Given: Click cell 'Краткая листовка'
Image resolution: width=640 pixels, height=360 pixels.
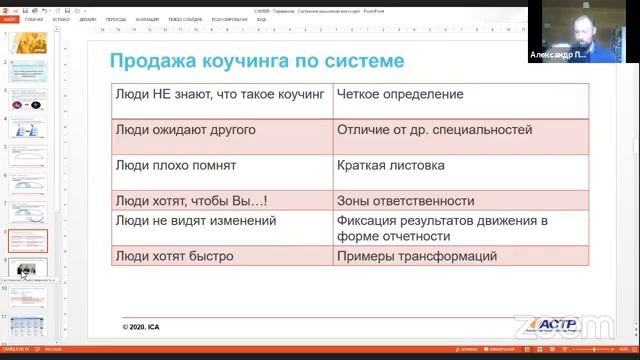Looking at the screenshot, I should pos(461,172).
